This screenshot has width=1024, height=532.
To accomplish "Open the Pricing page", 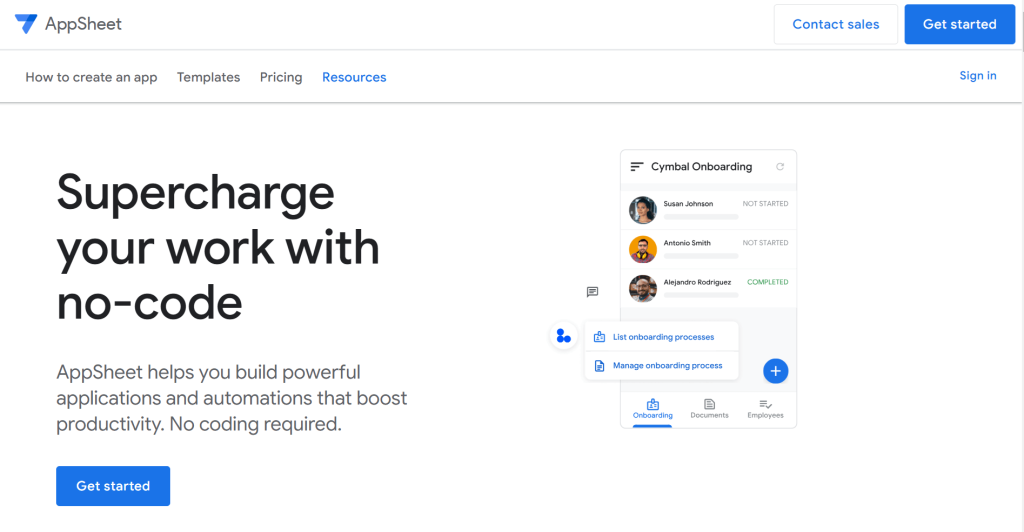I will click(x=281, y=77).
